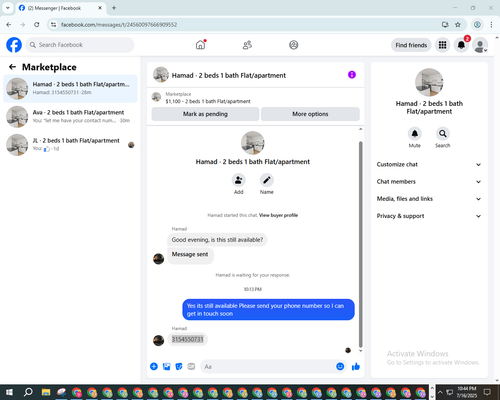The height and width of the screenshot is (400, 500).
Task: Show hidden system tray icons
Action: coord(440,392)
